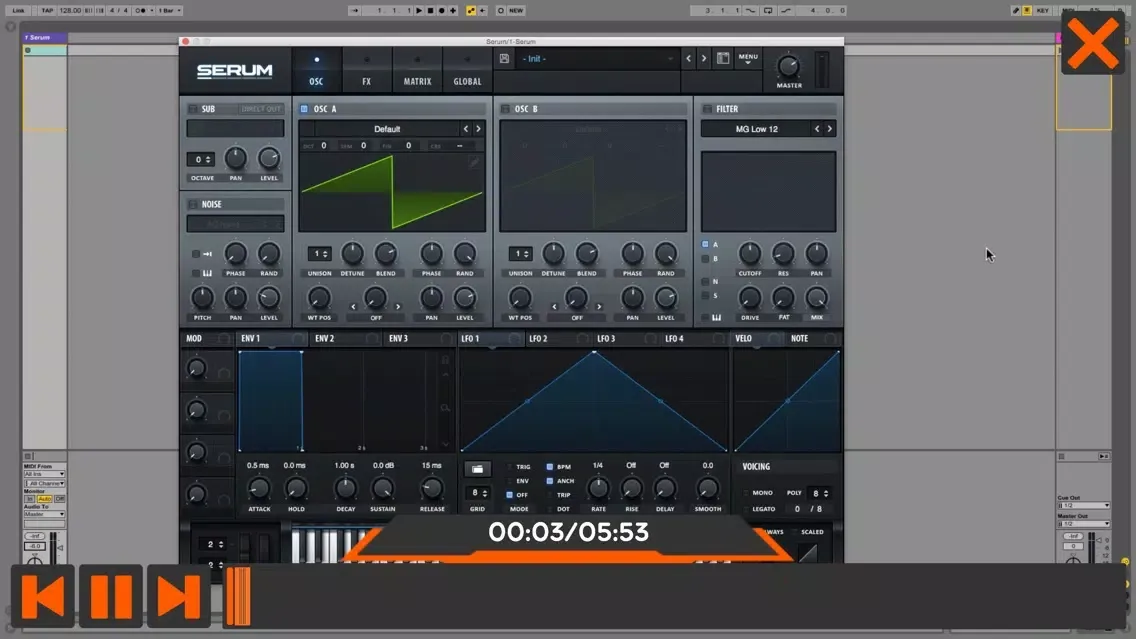Image resolution: width=1136 pixels, height=639 pixels.
Task: Open MG Low 12 filter type menu
Action: [756, 129]
